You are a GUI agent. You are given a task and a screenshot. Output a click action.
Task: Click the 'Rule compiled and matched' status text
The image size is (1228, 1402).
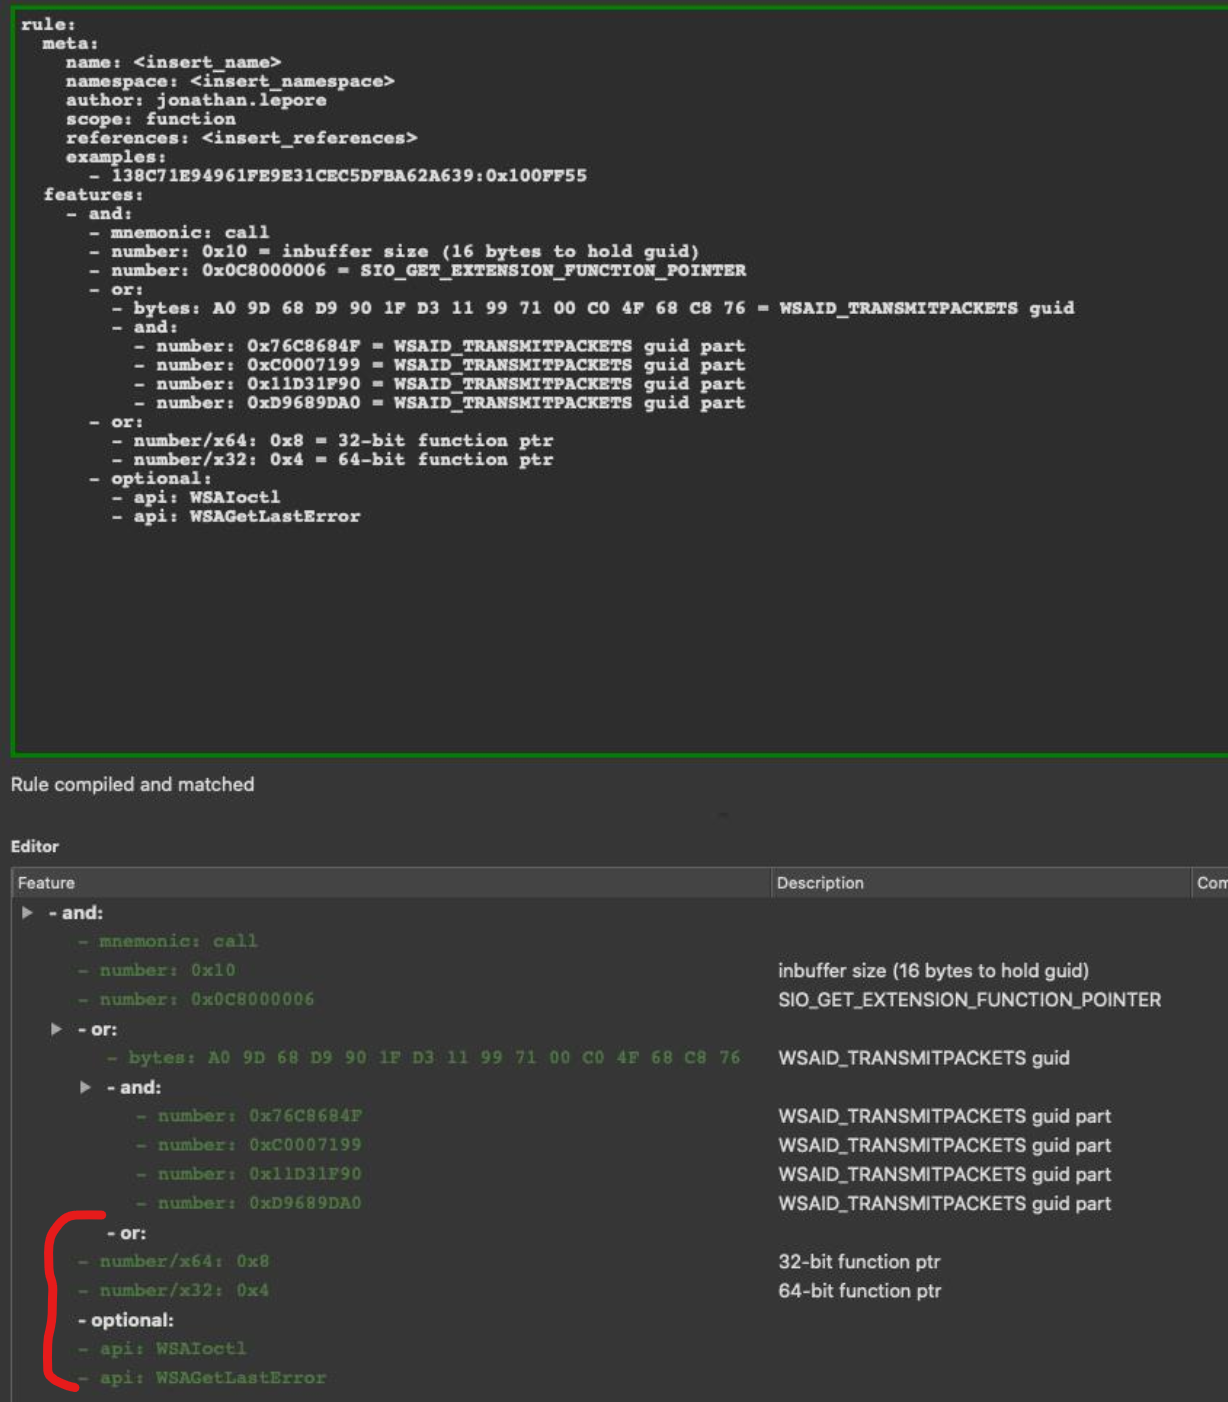tap(132, 784)
